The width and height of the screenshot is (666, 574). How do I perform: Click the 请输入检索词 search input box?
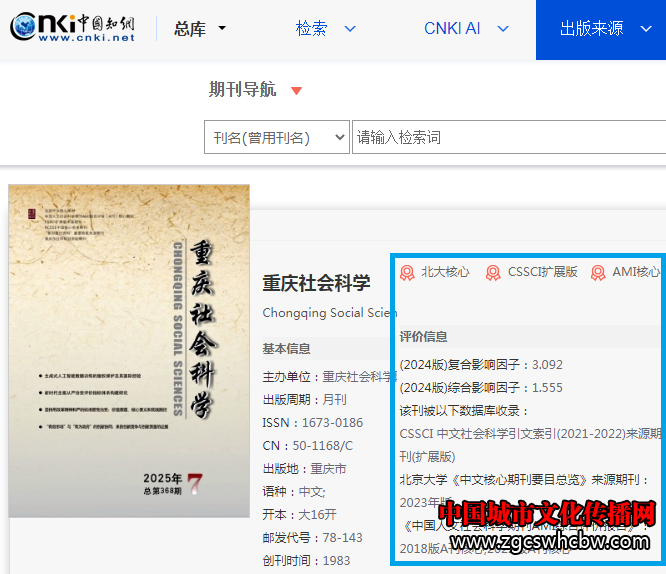coord(508,137)
